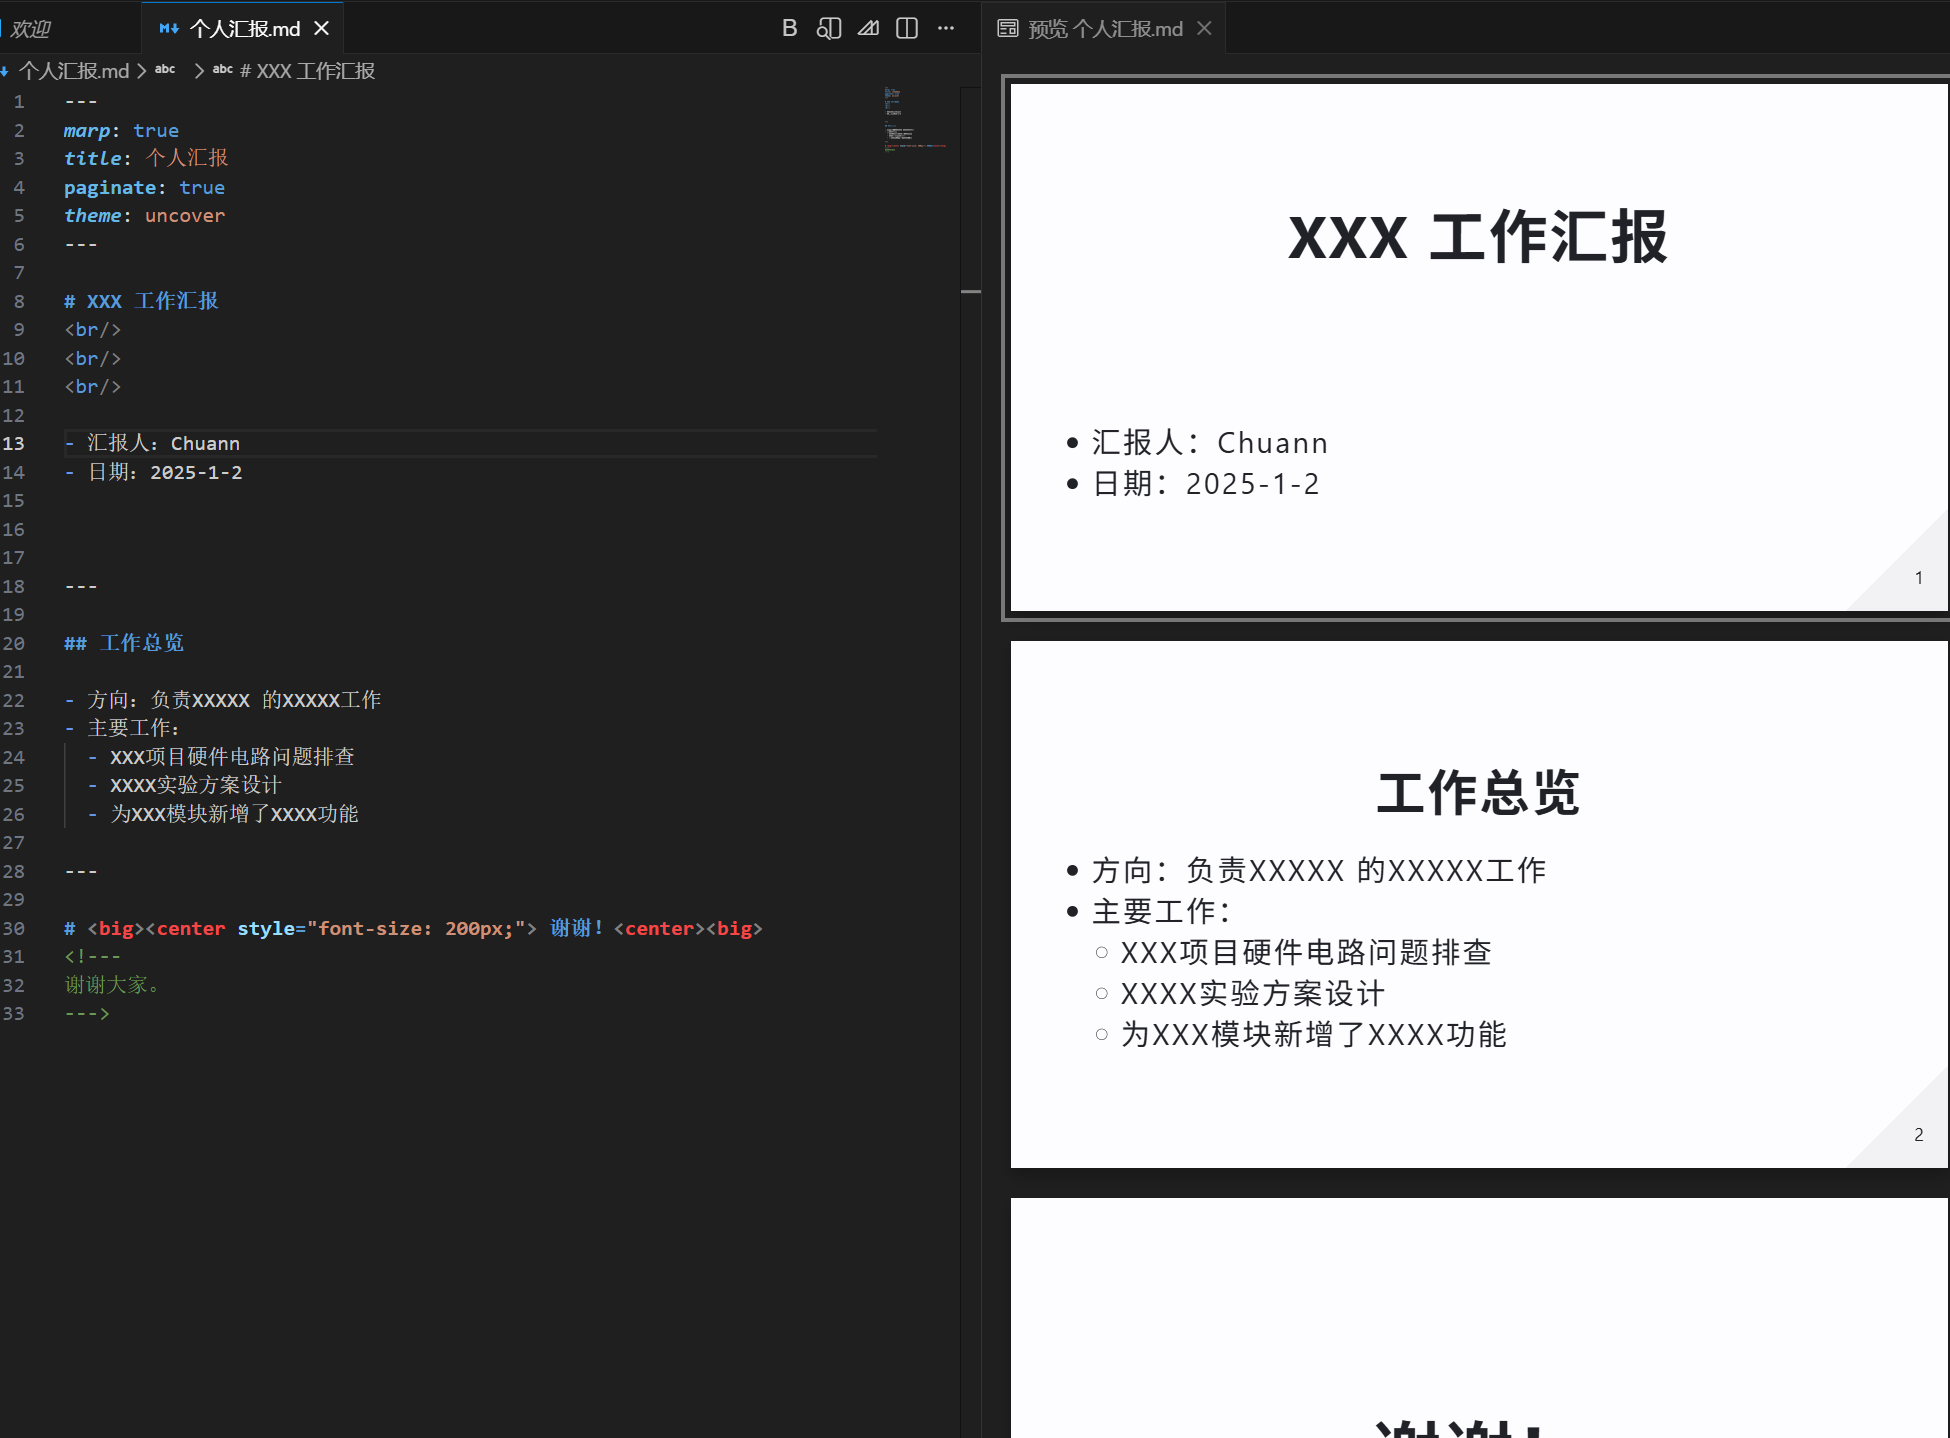The width and height of the screenshot is (1950, 1438).
Task: Click '日期: 2025-1-2' bullet in preview
Action: (1206, 484)
